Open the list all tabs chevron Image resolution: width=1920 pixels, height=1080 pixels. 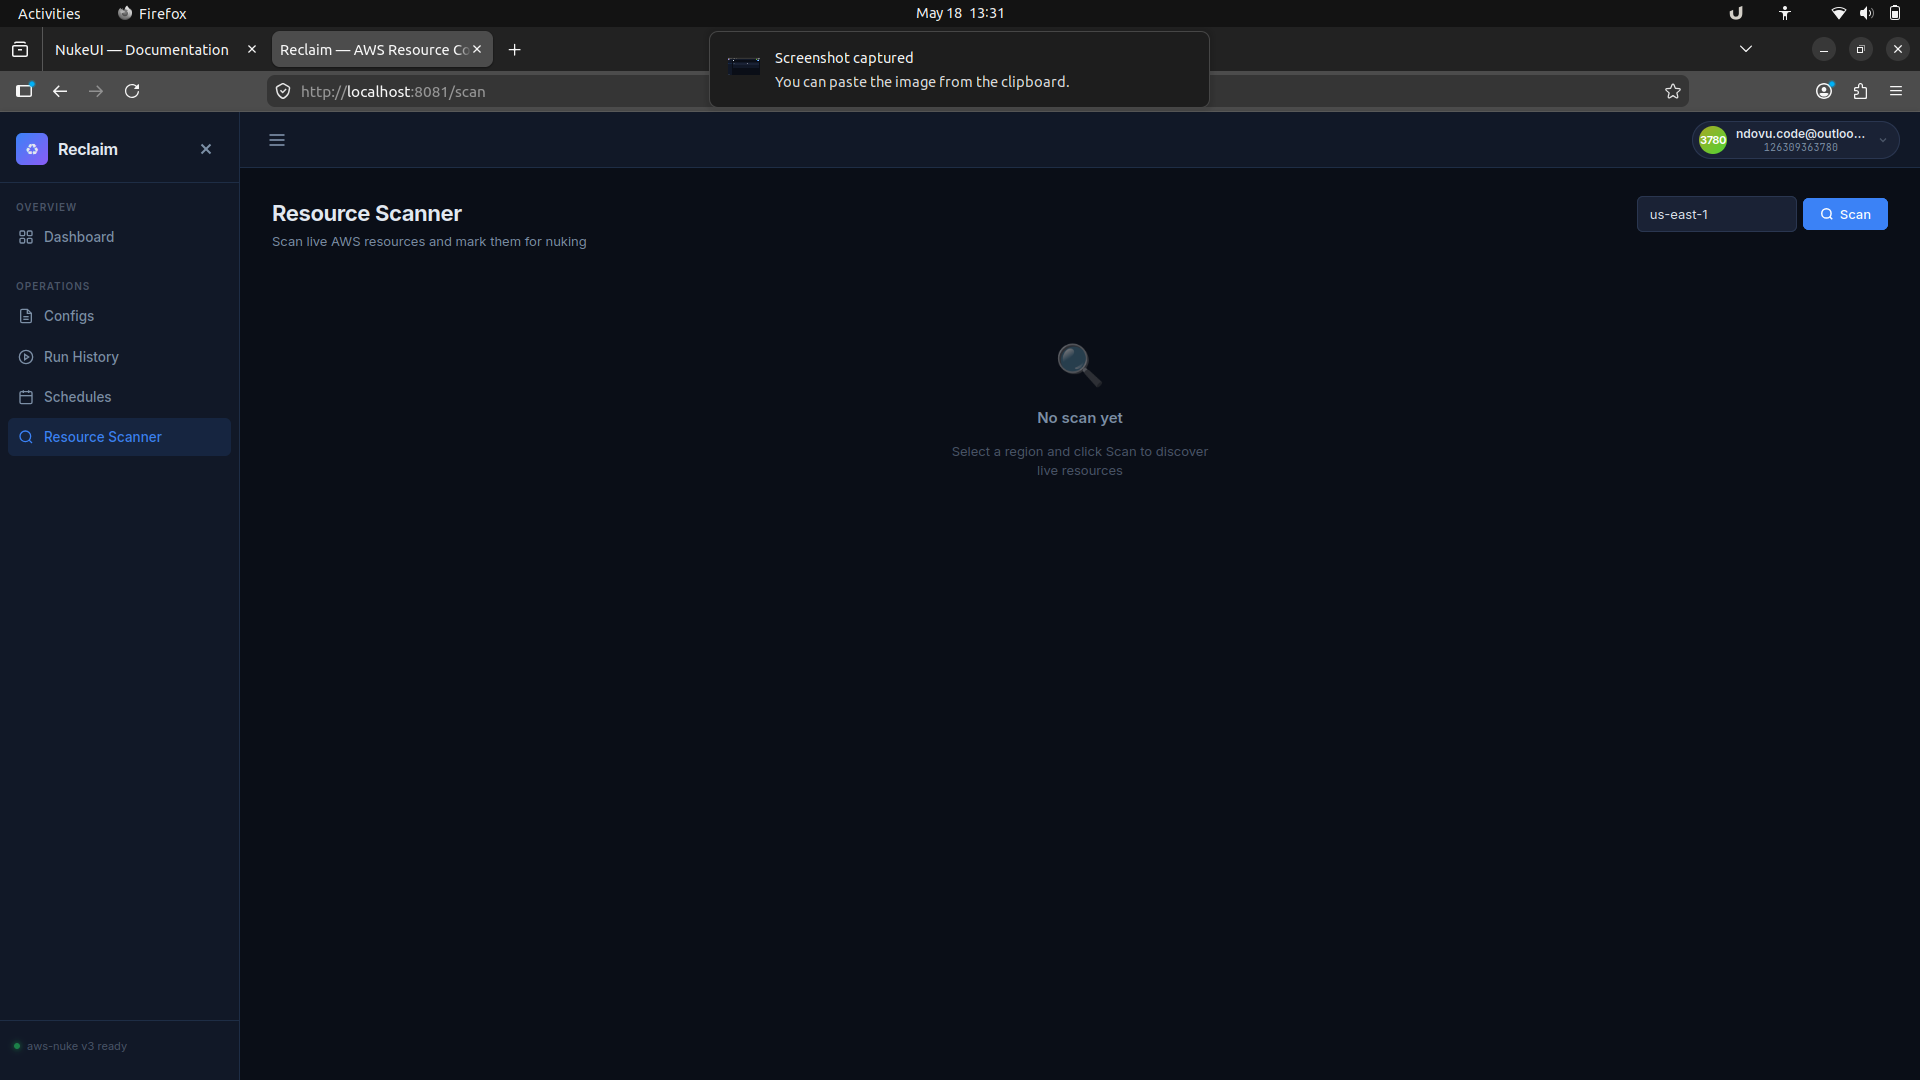click(x=1746, y=49)
